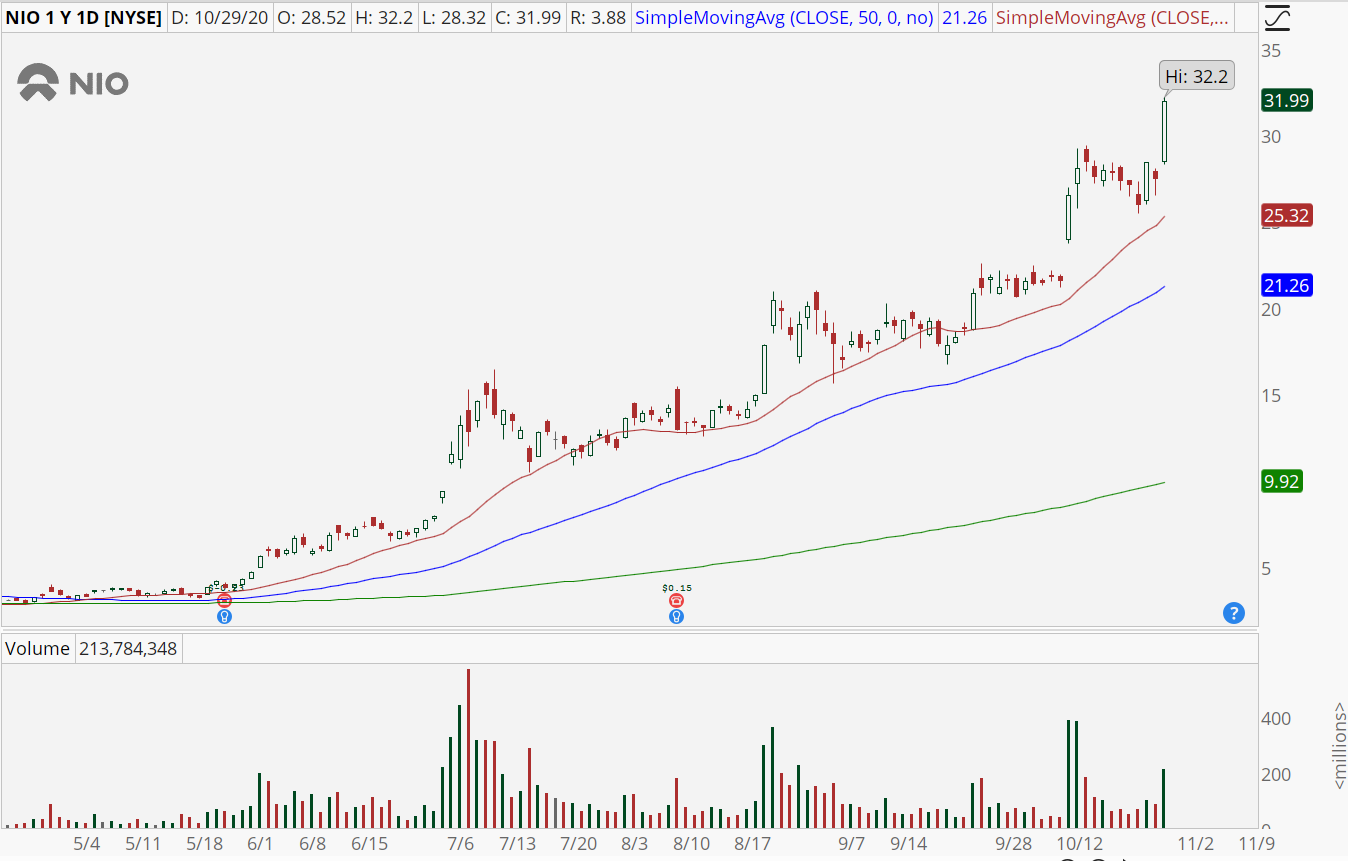This screenshot has height=861, width=1348.
Task: Click the O: 28.52 open value
Action: pos(310,17)
